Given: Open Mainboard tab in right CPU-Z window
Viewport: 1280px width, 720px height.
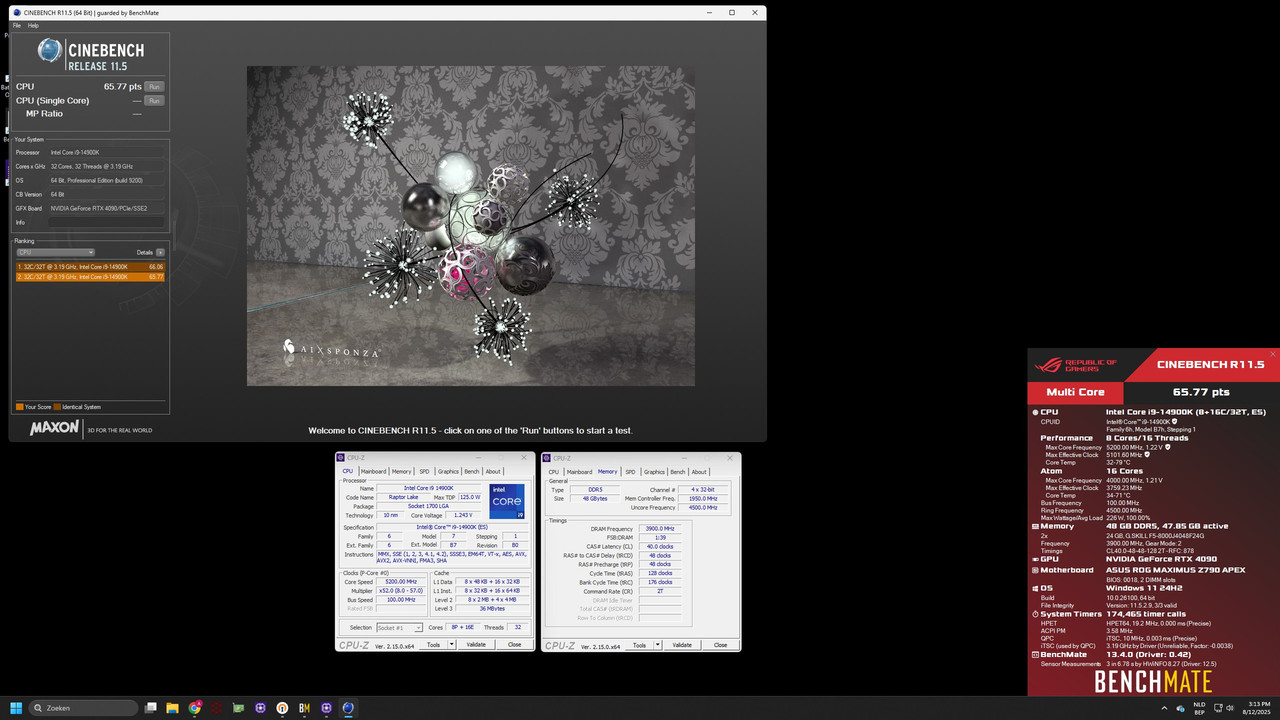Looking at the screenshot, I should click(x=579, y=472).
